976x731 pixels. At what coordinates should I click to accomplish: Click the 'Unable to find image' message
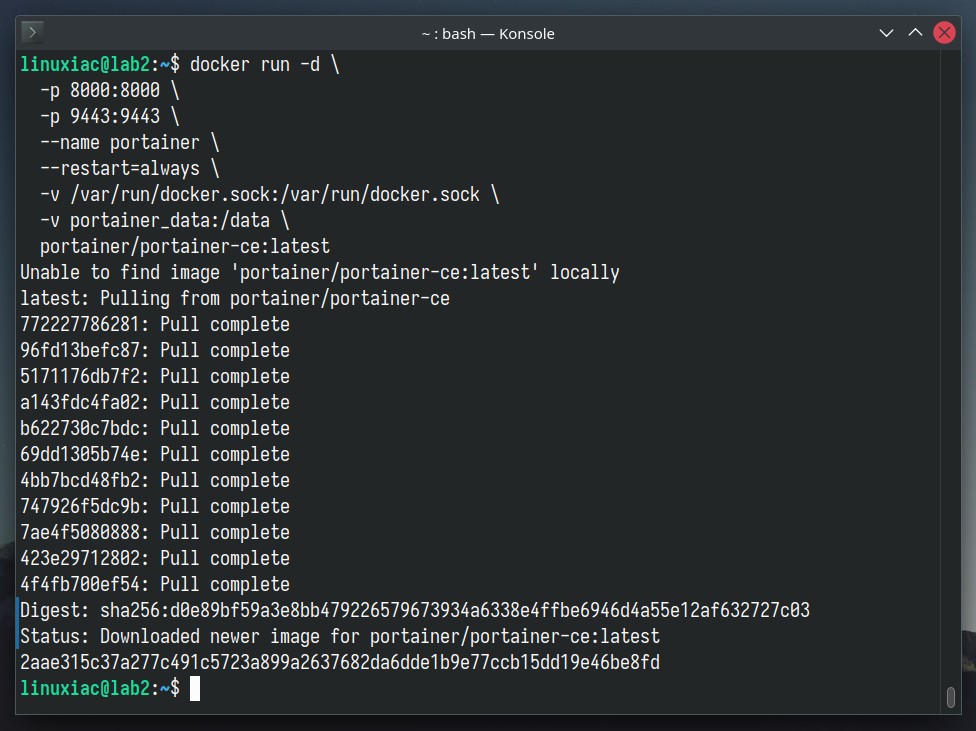tap(319, 273)
